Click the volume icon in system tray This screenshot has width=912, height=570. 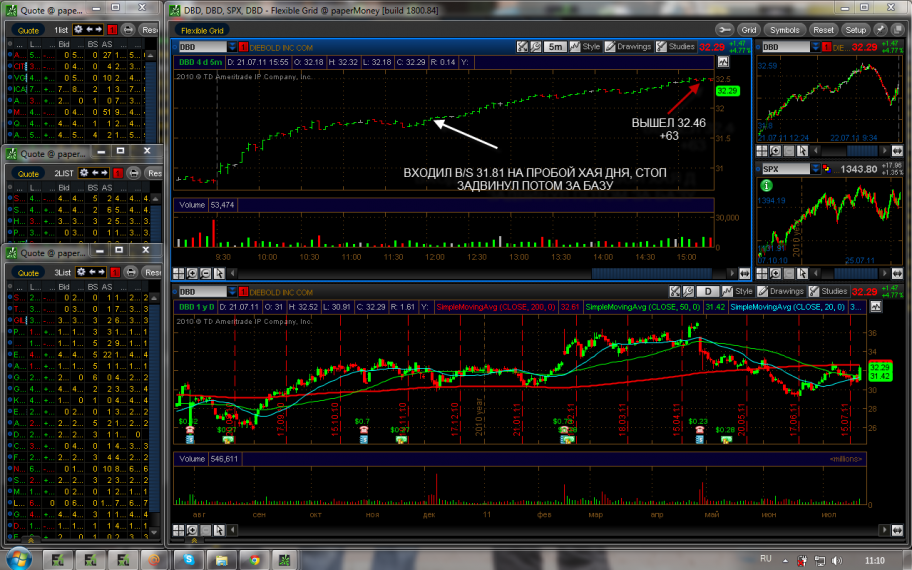(837, 561)
